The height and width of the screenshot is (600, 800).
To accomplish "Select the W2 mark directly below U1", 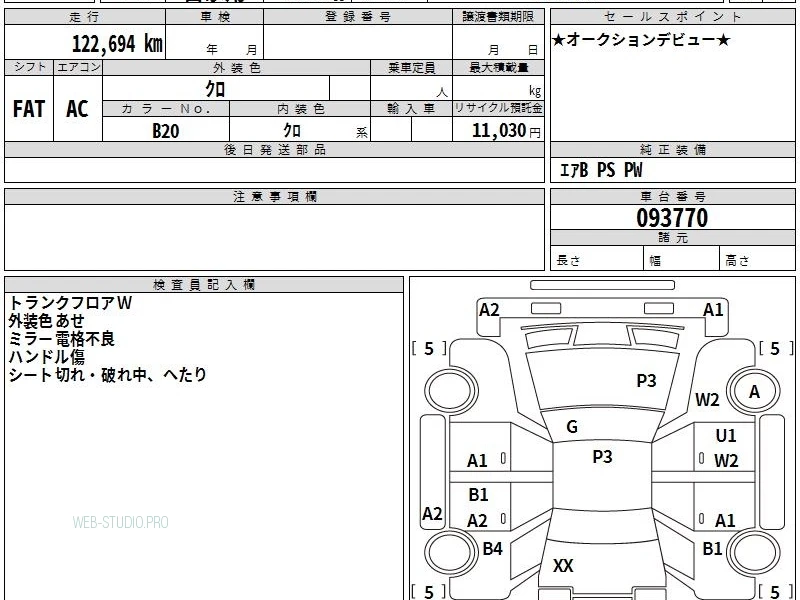I will [726, 461].
